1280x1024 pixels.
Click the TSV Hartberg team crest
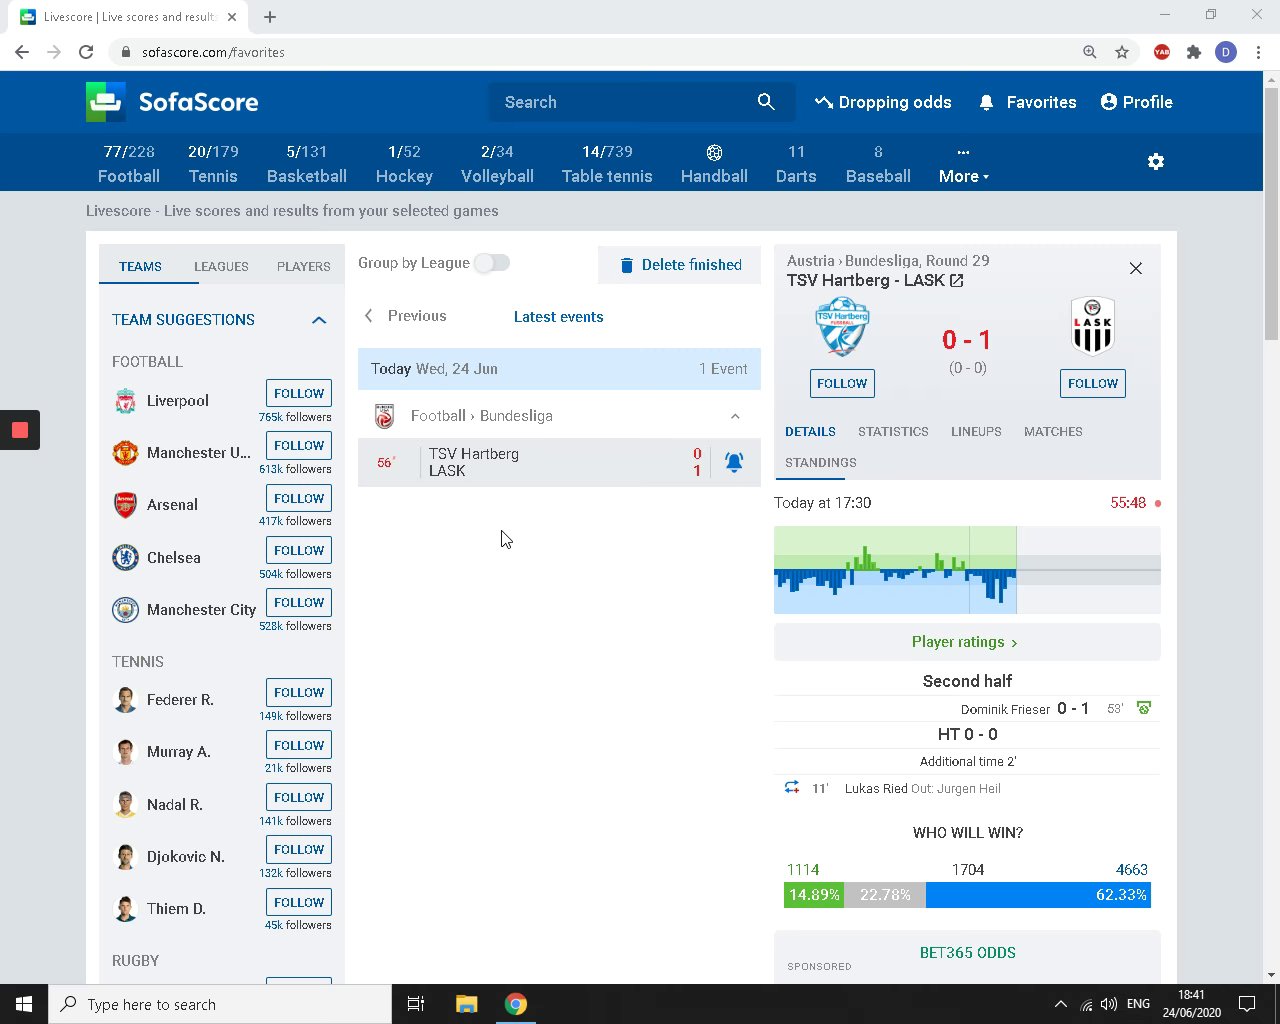pyautogui.click(x=842, y=328)
